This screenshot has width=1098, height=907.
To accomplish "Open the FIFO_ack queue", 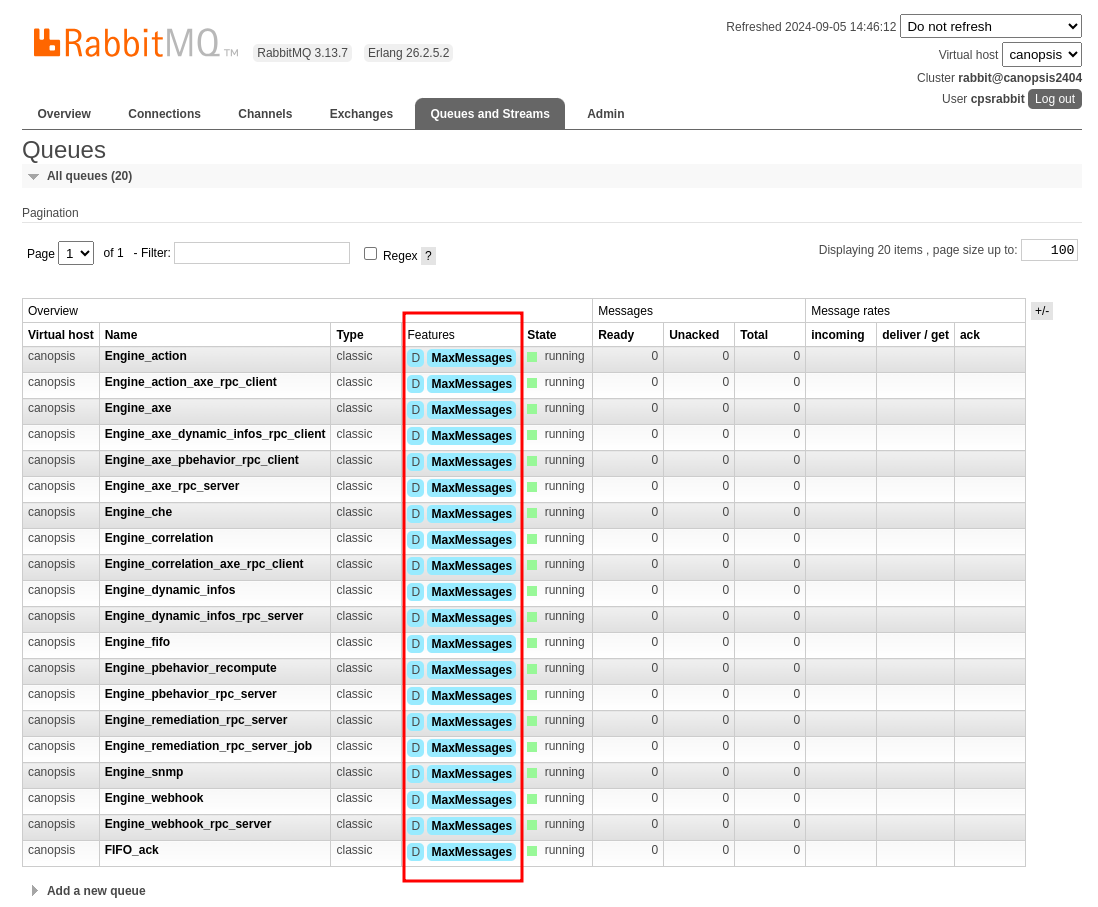I will [132, 850].
